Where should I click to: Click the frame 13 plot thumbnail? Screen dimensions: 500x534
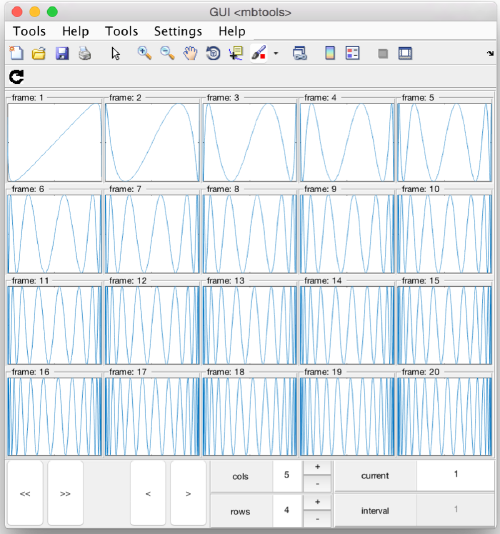pos(250,325)
